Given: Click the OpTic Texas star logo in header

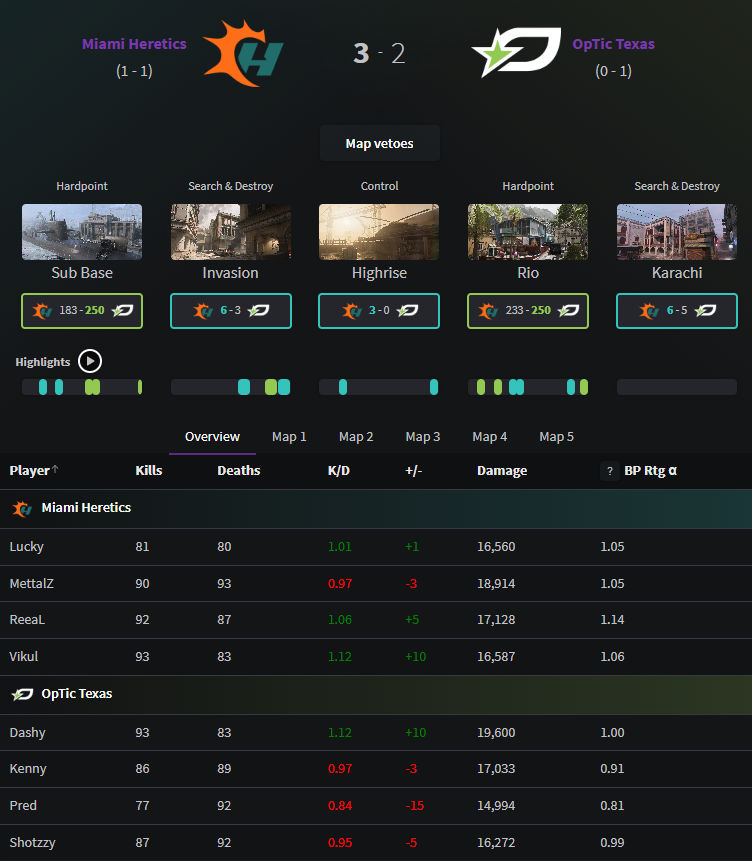Looking at the screenshot, I should pos(516,52).
